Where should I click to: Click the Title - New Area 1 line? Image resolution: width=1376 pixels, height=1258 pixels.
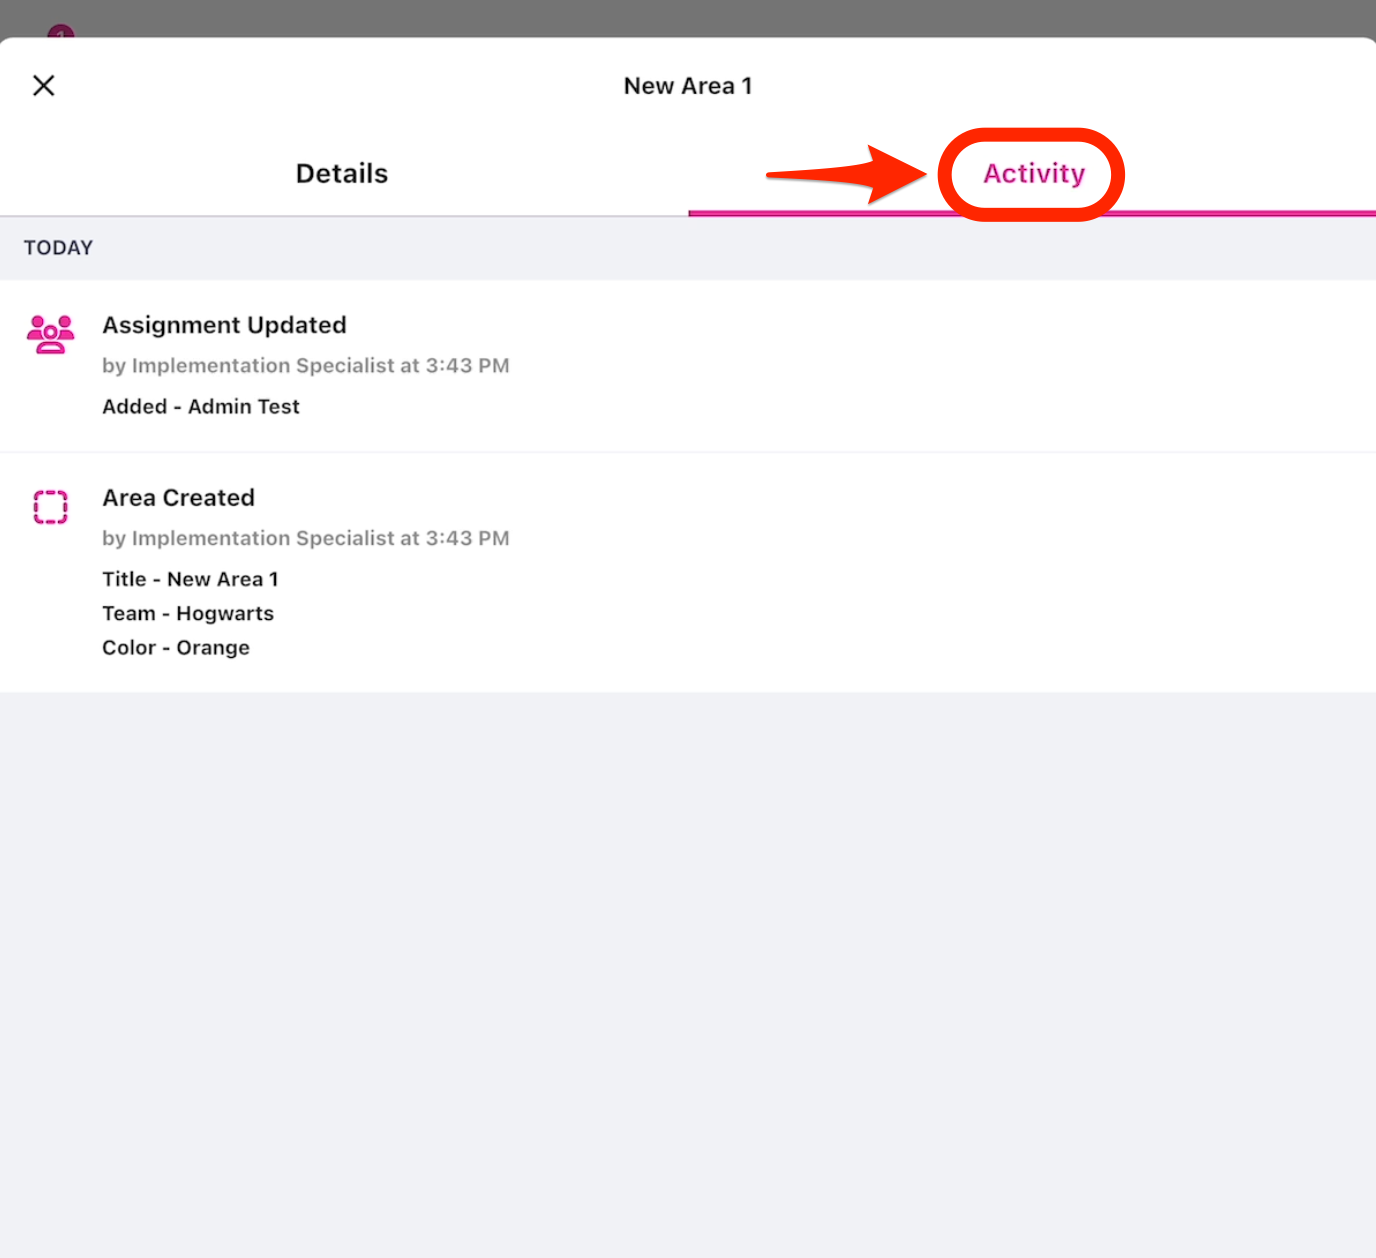click(x=190, y=580)
